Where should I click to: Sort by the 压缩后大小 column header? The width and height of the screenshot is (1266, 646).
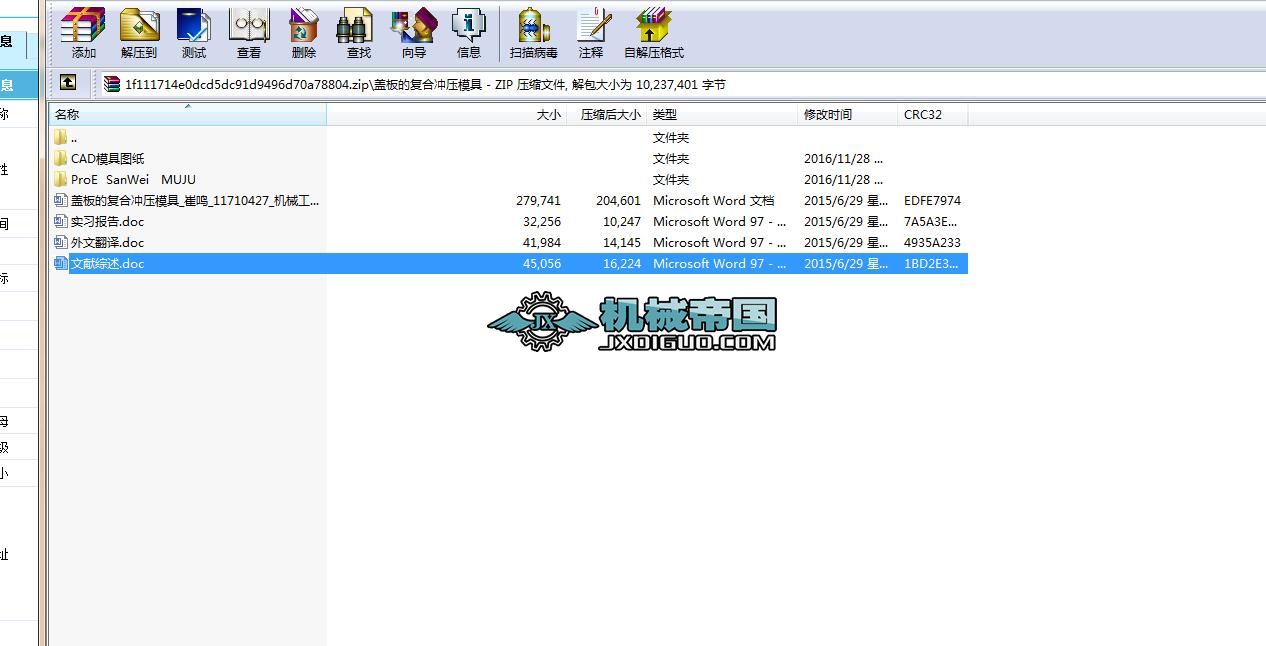tap(607, 114)
